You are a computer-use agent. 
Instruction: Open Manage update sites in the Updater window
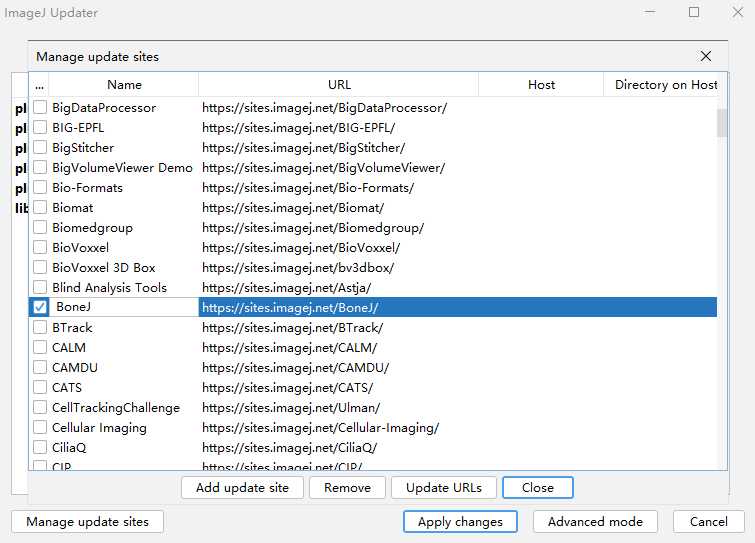coord(87,521)
